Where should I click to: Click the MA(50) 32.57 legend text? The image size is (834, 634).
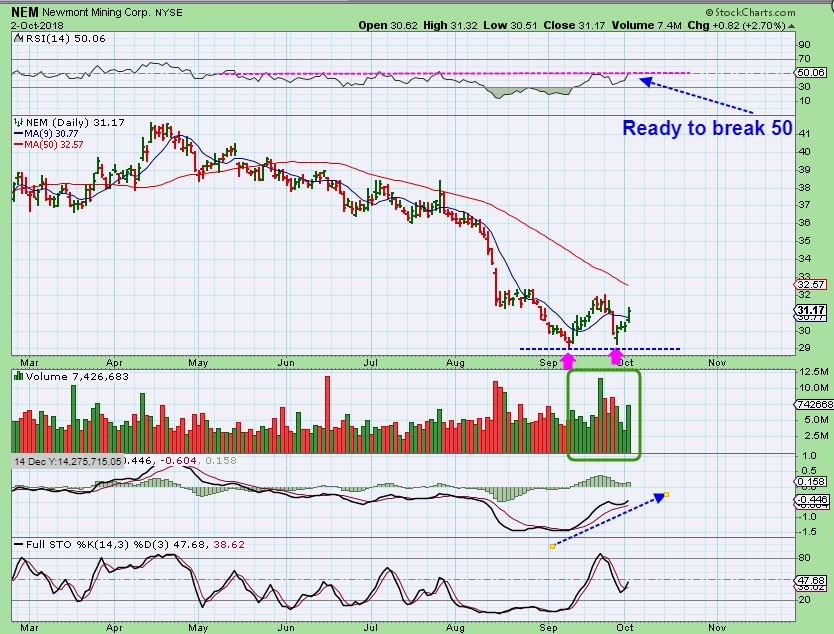(x=54, y=144)
